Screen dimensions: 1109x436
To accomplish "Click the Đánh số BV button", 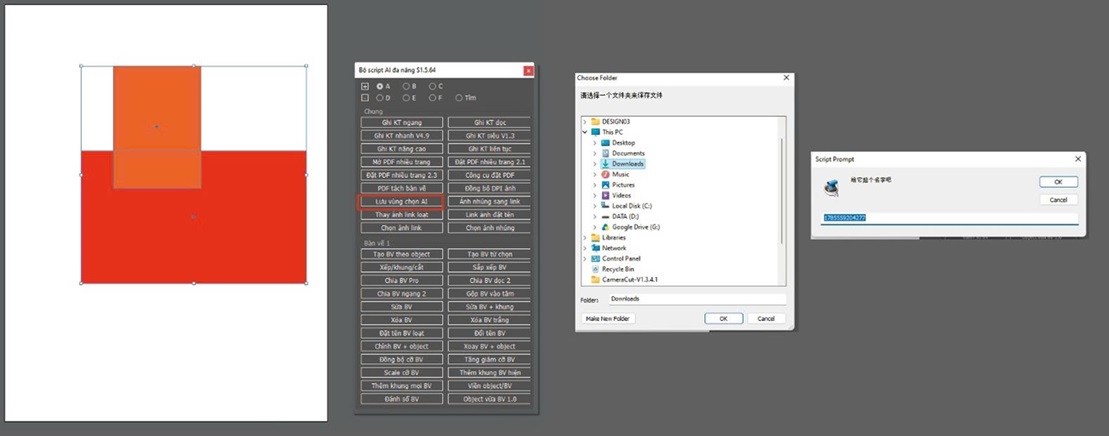I will [x=402, y=399].
